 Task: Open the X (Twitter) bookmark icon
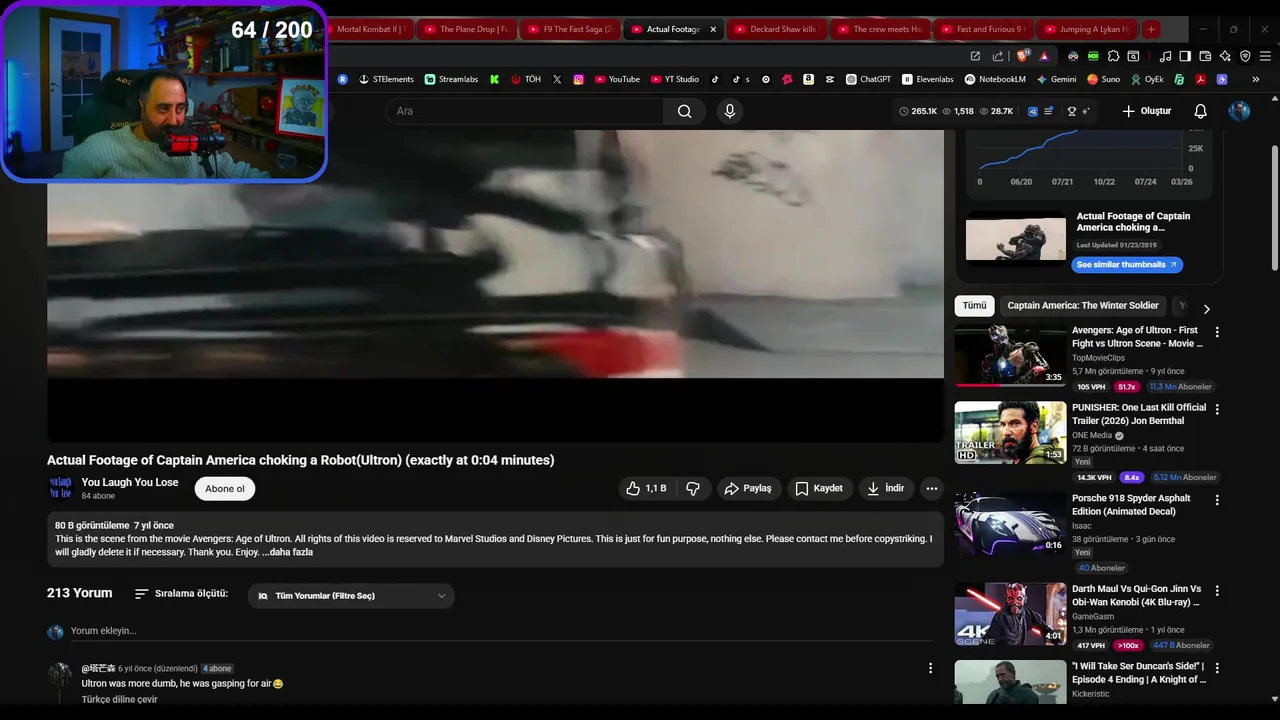point(557,79)
